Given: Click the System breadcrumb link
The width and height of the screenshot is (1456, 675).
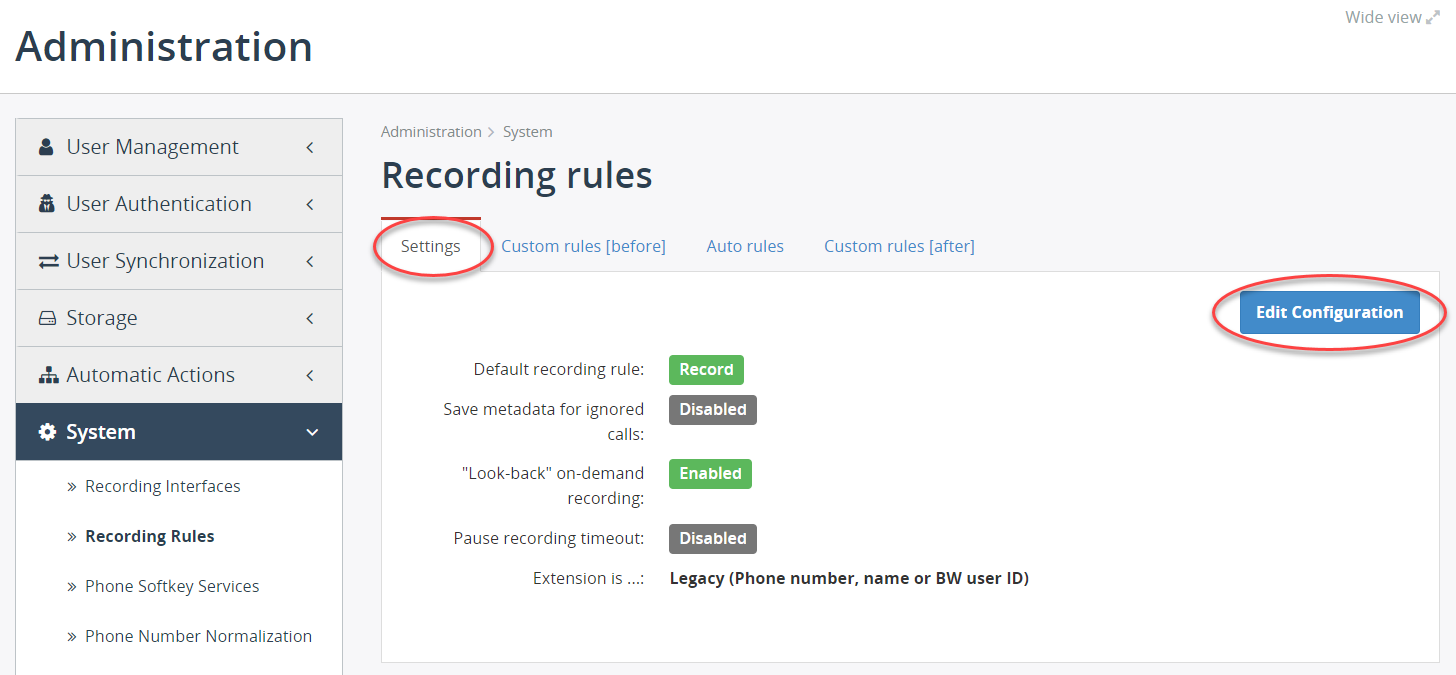Looking at the screenshot, I should [x=527, y=132].
